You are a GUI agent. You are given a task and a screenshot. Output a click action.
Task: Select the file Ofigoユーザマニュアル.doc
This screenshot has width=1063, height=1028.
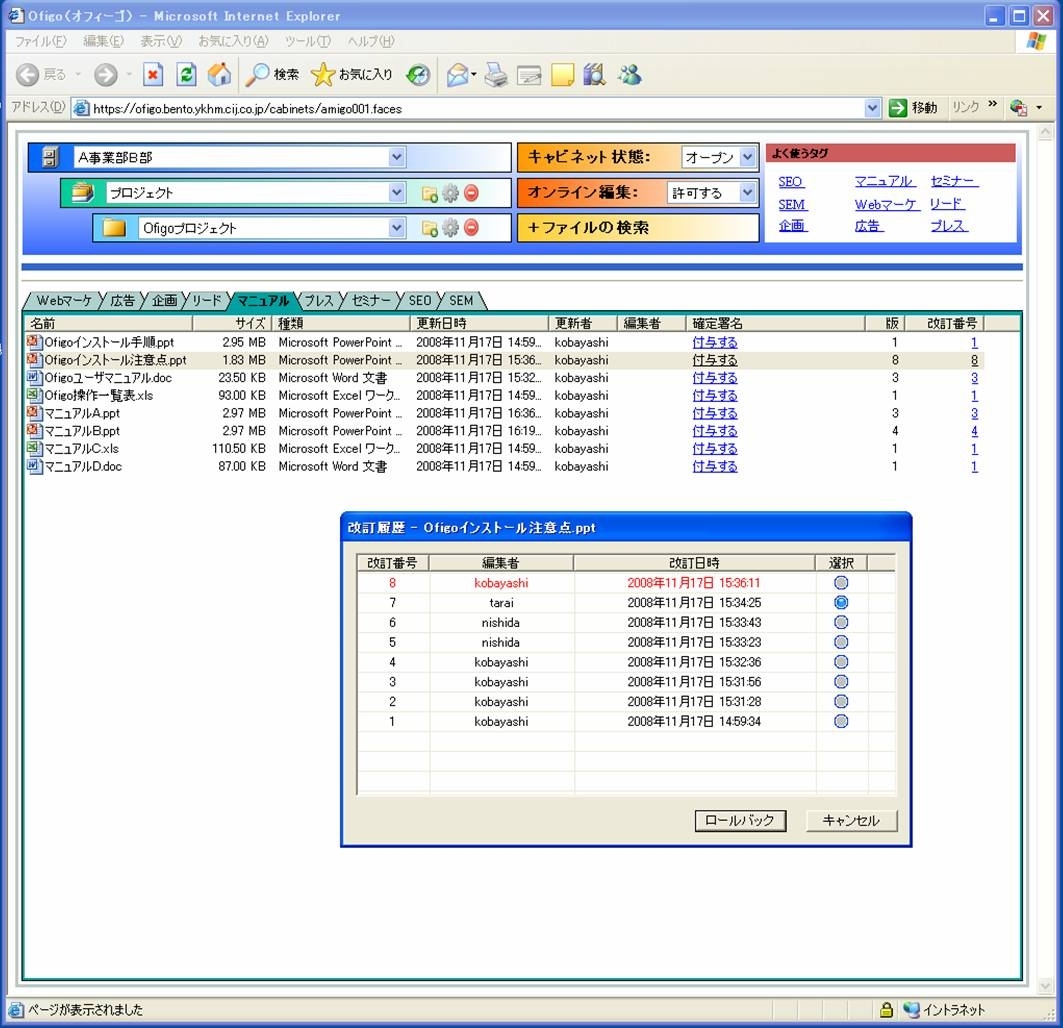[108, 378]
